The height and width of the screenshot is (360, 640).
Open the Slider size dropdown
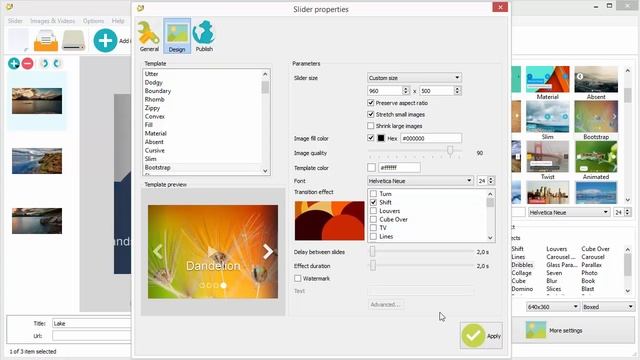pyautogui.click(x=414, y=78)
